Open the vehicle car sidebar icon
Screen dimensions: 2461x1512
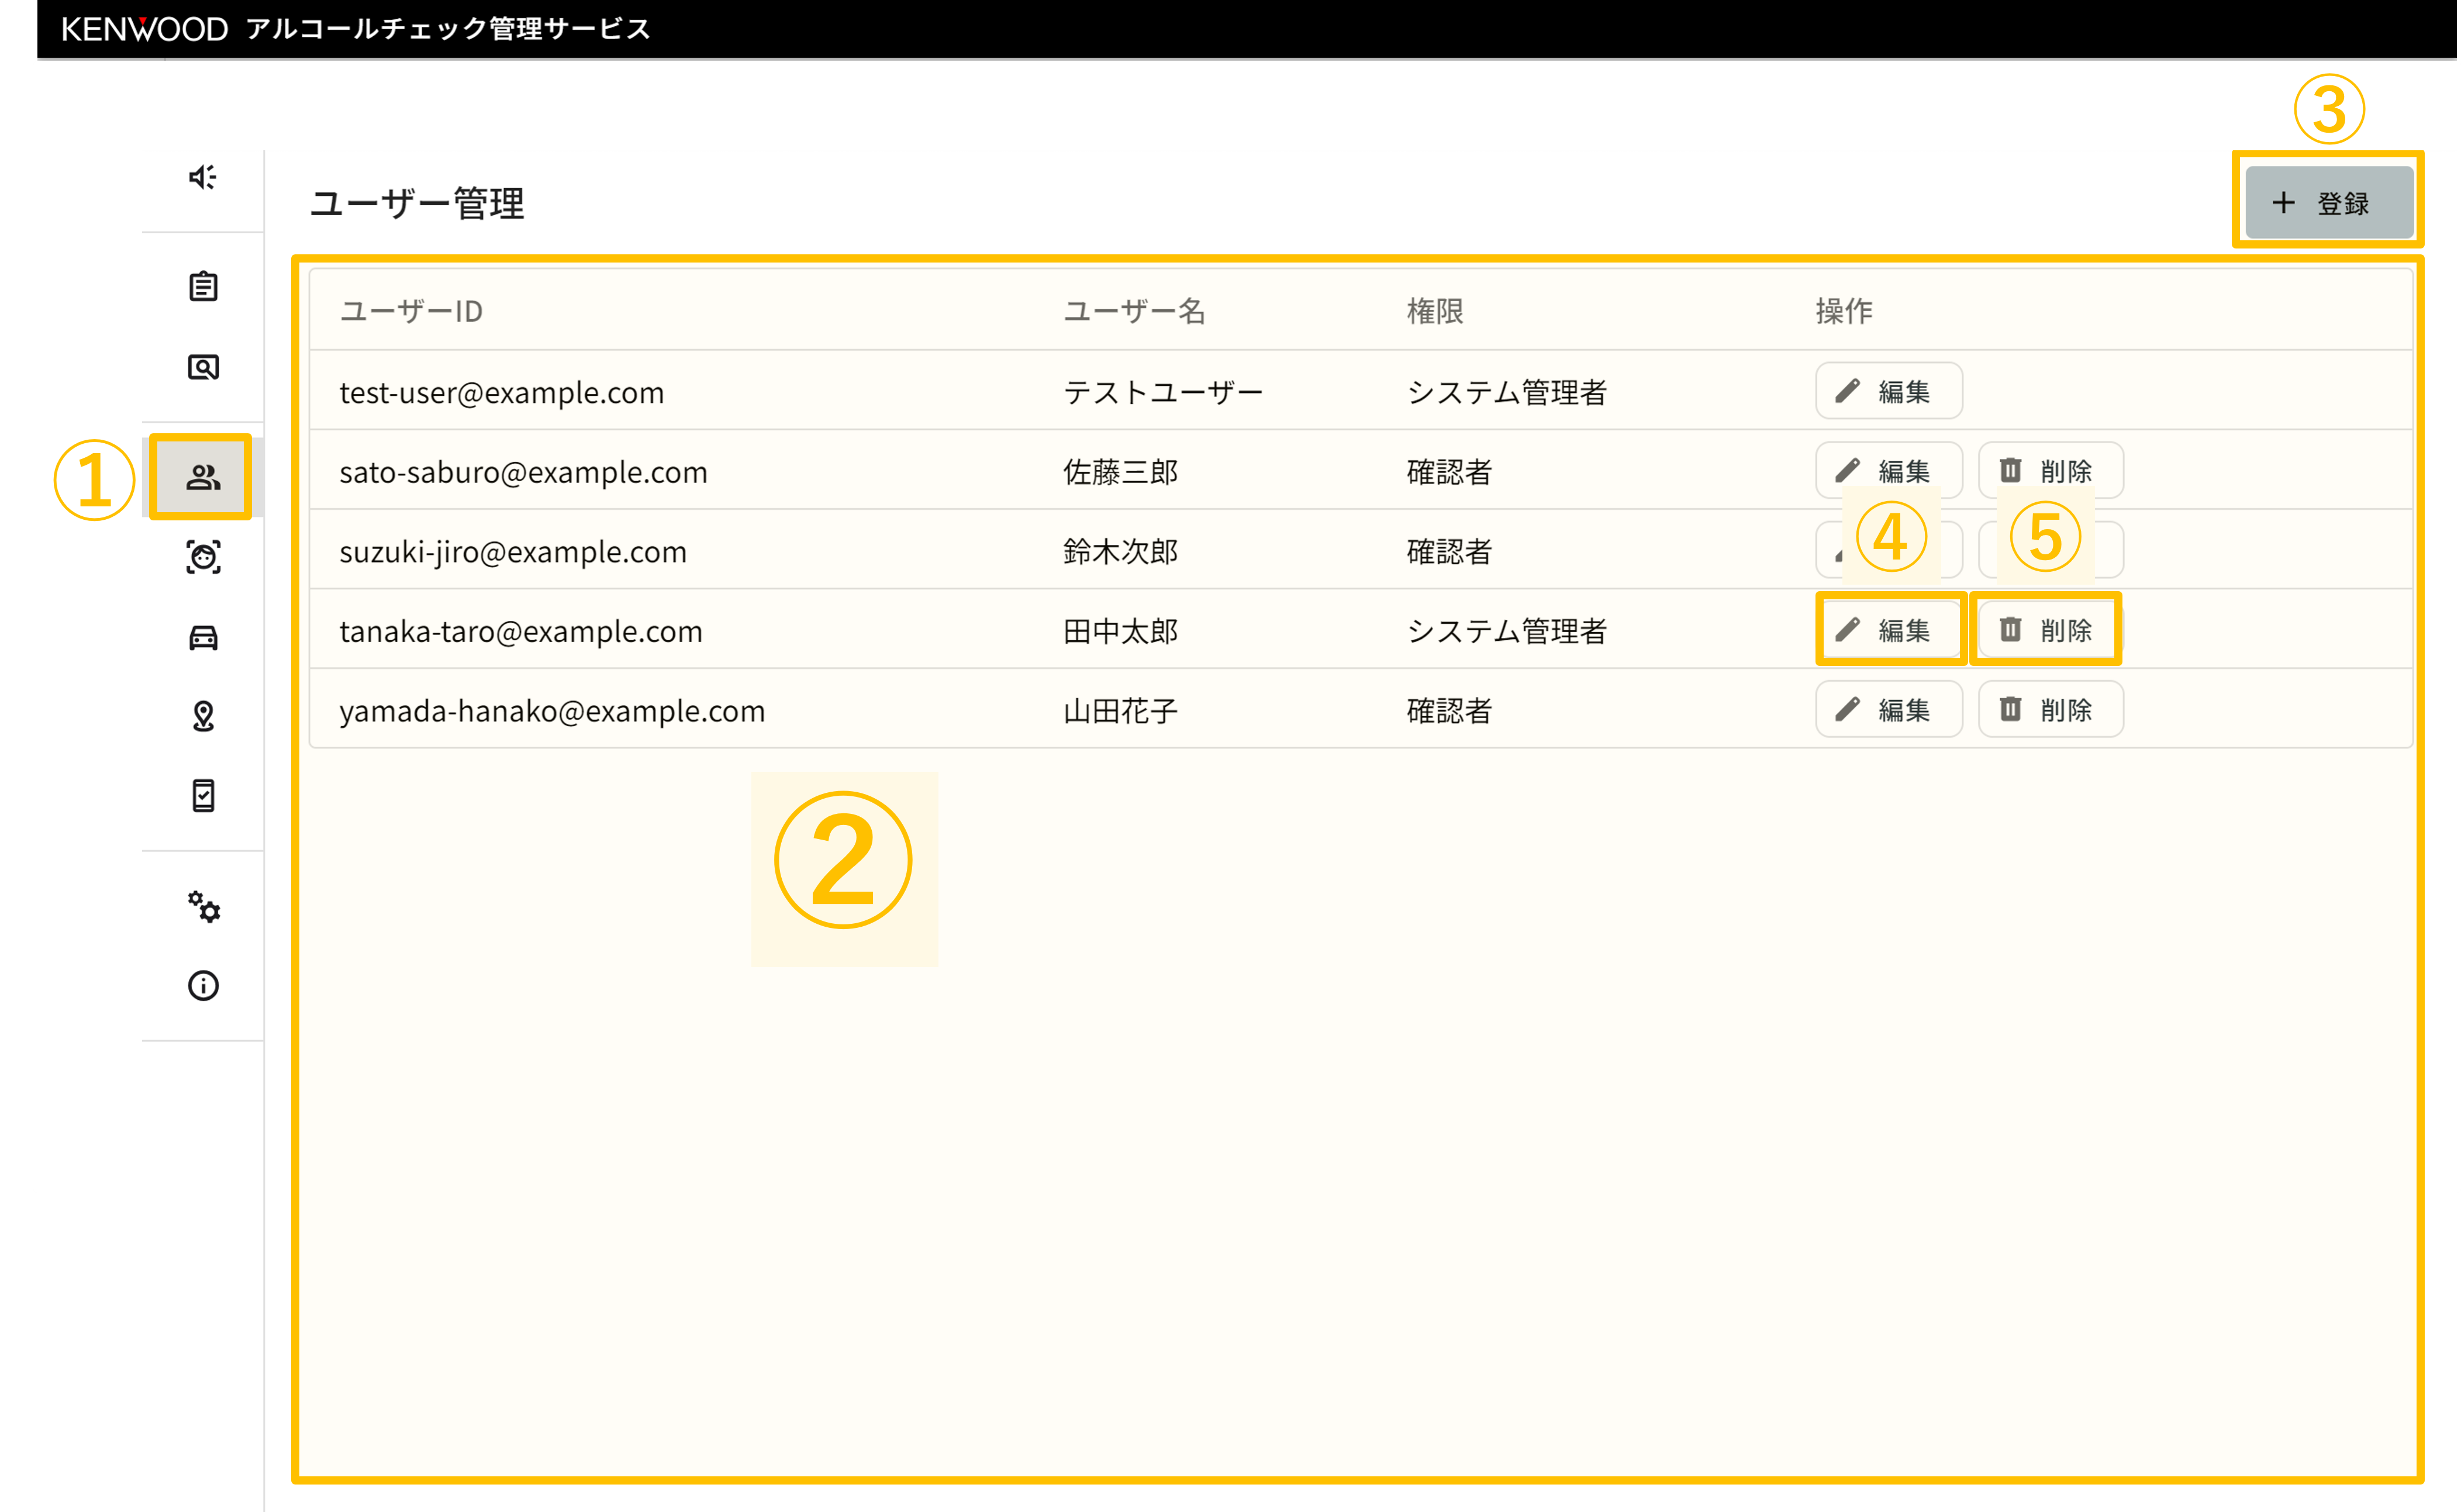tap(203, 637)
